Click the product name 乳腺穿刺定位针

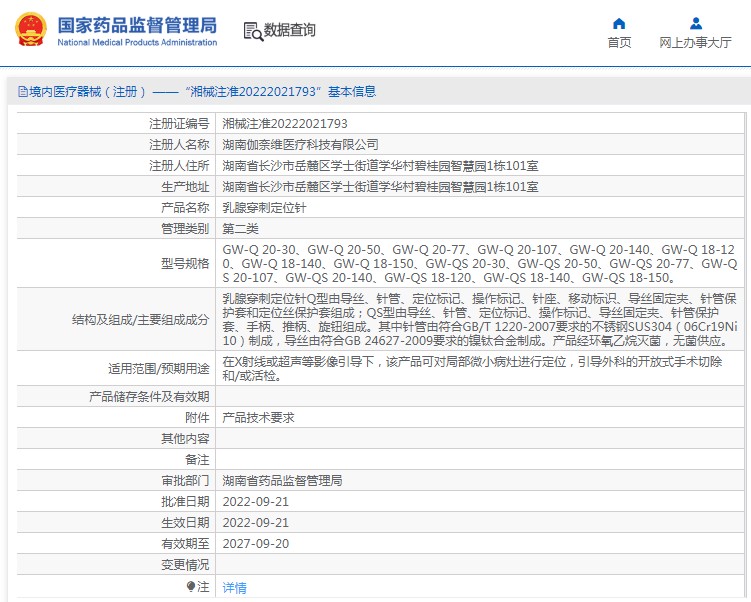(x=264, y=208)
